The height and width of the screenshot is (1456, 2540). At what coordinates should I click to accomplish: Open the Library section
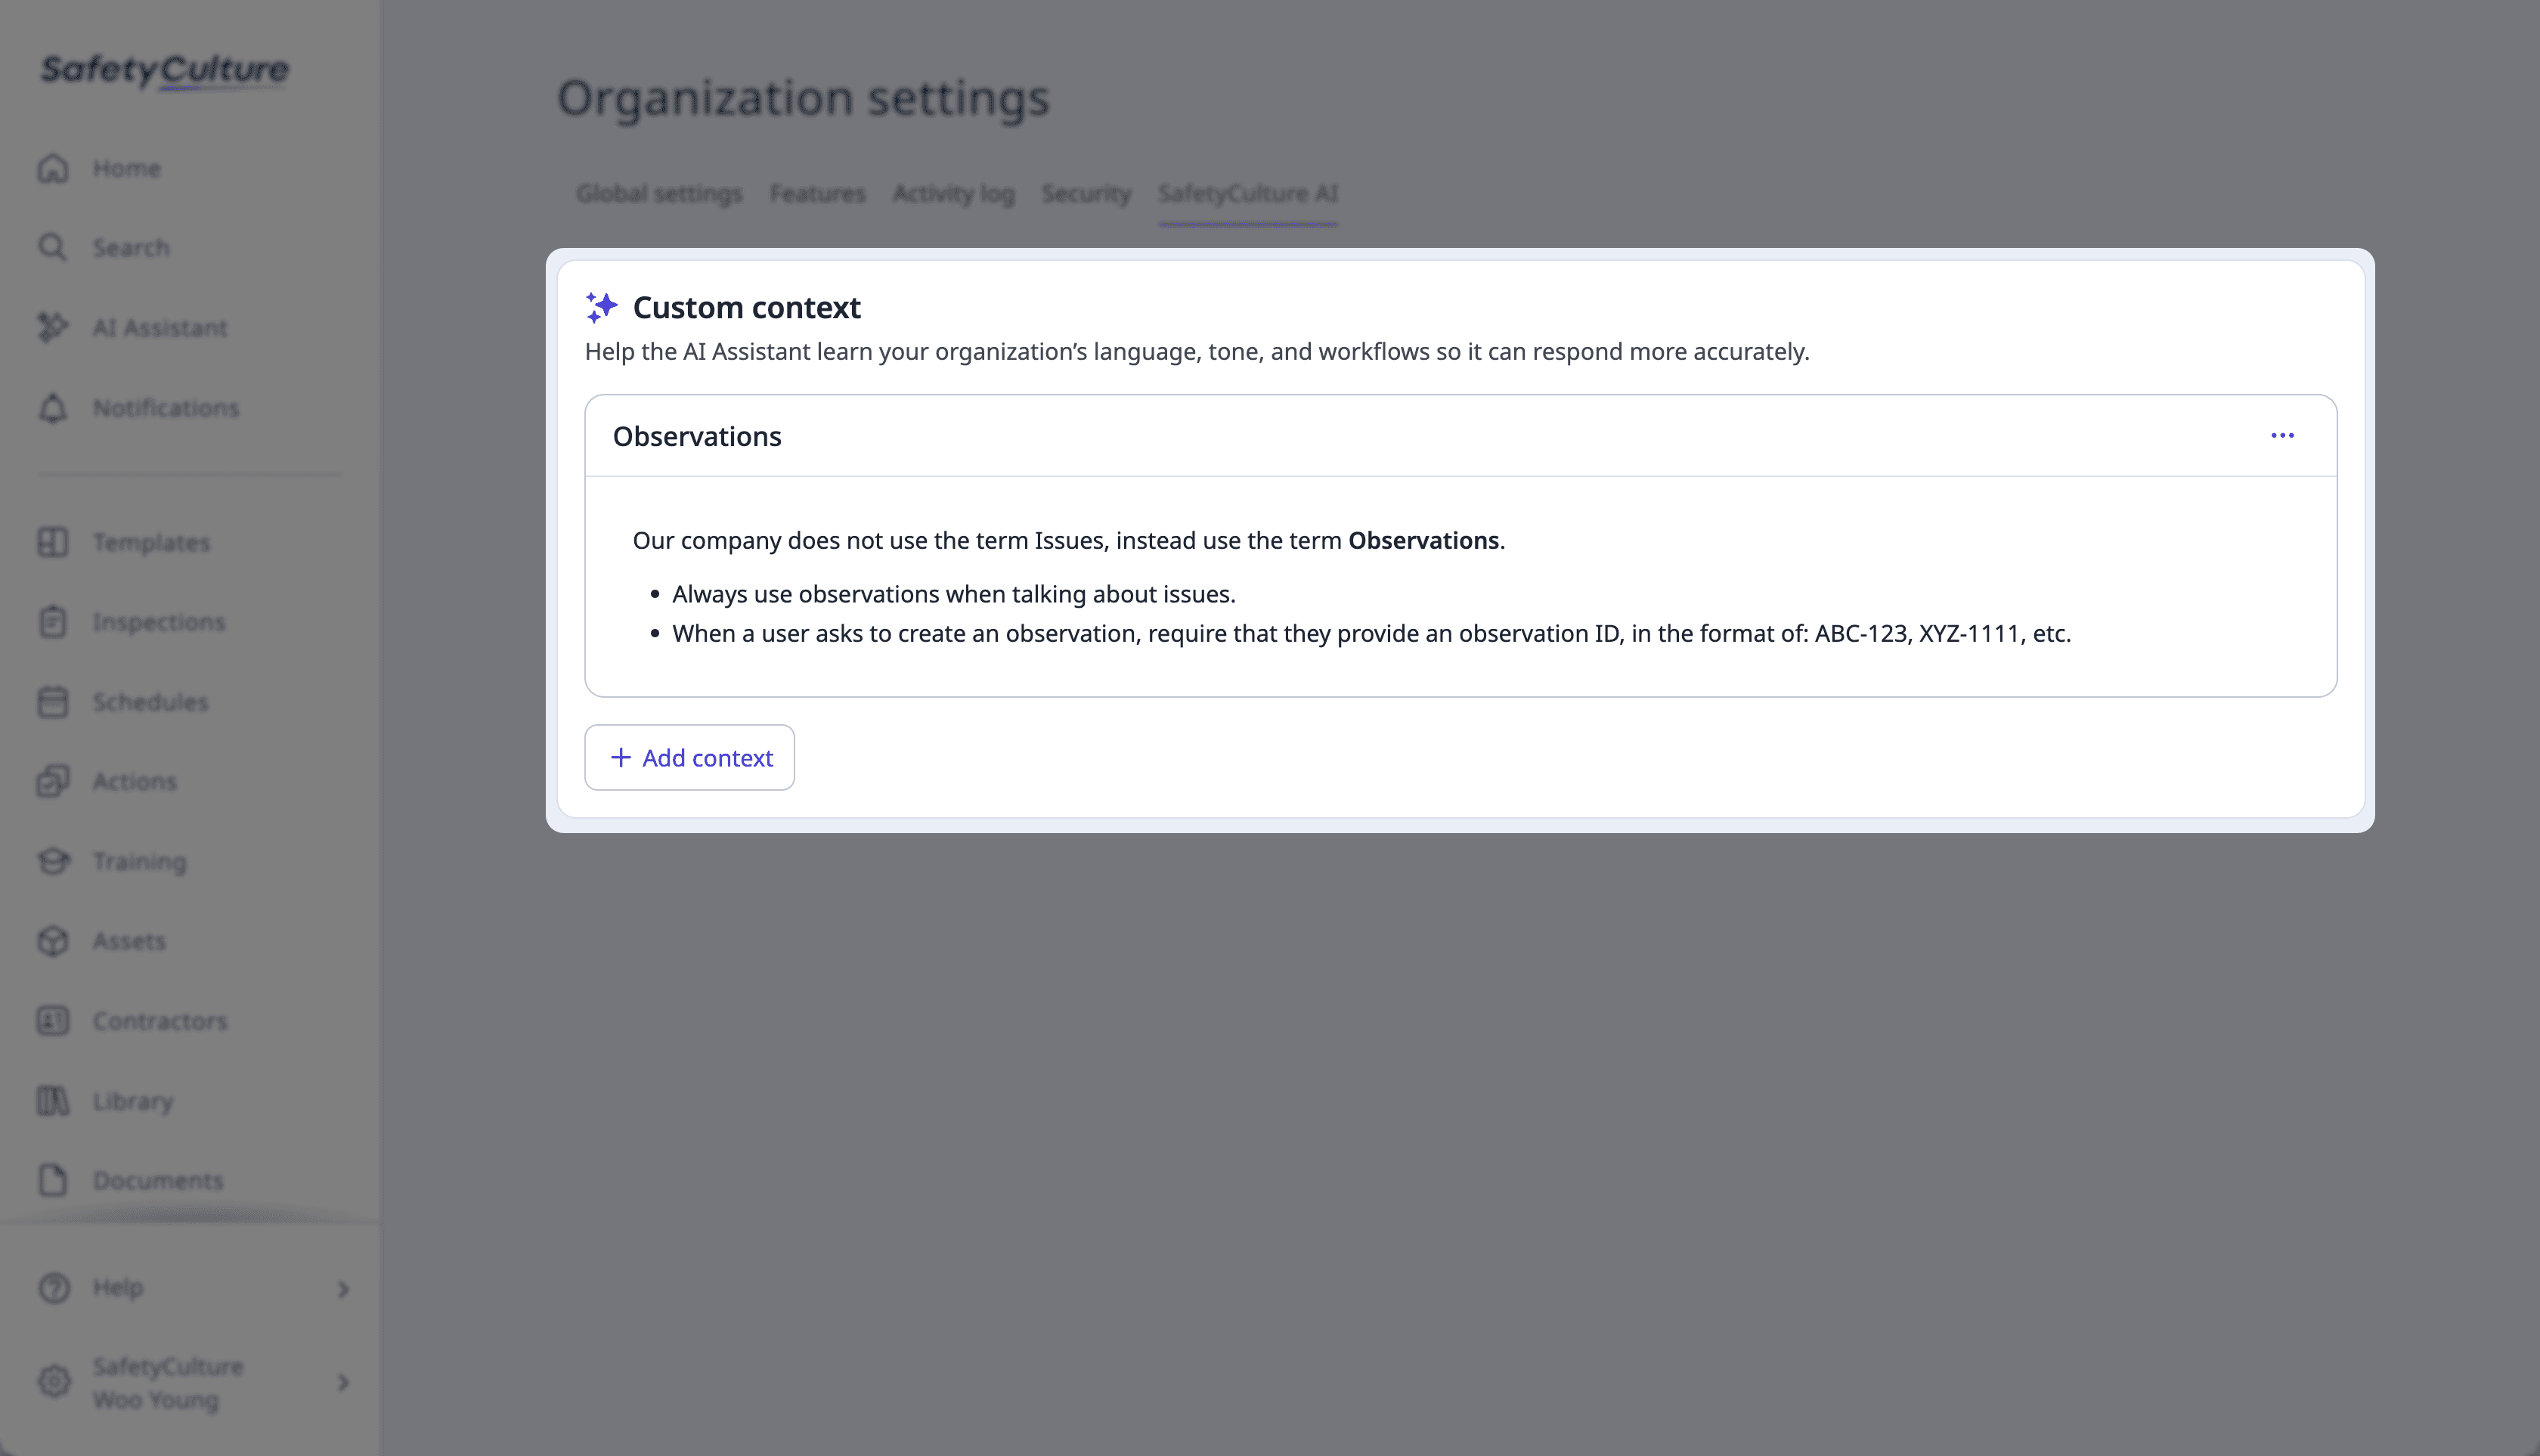[x=133, y=1101]
